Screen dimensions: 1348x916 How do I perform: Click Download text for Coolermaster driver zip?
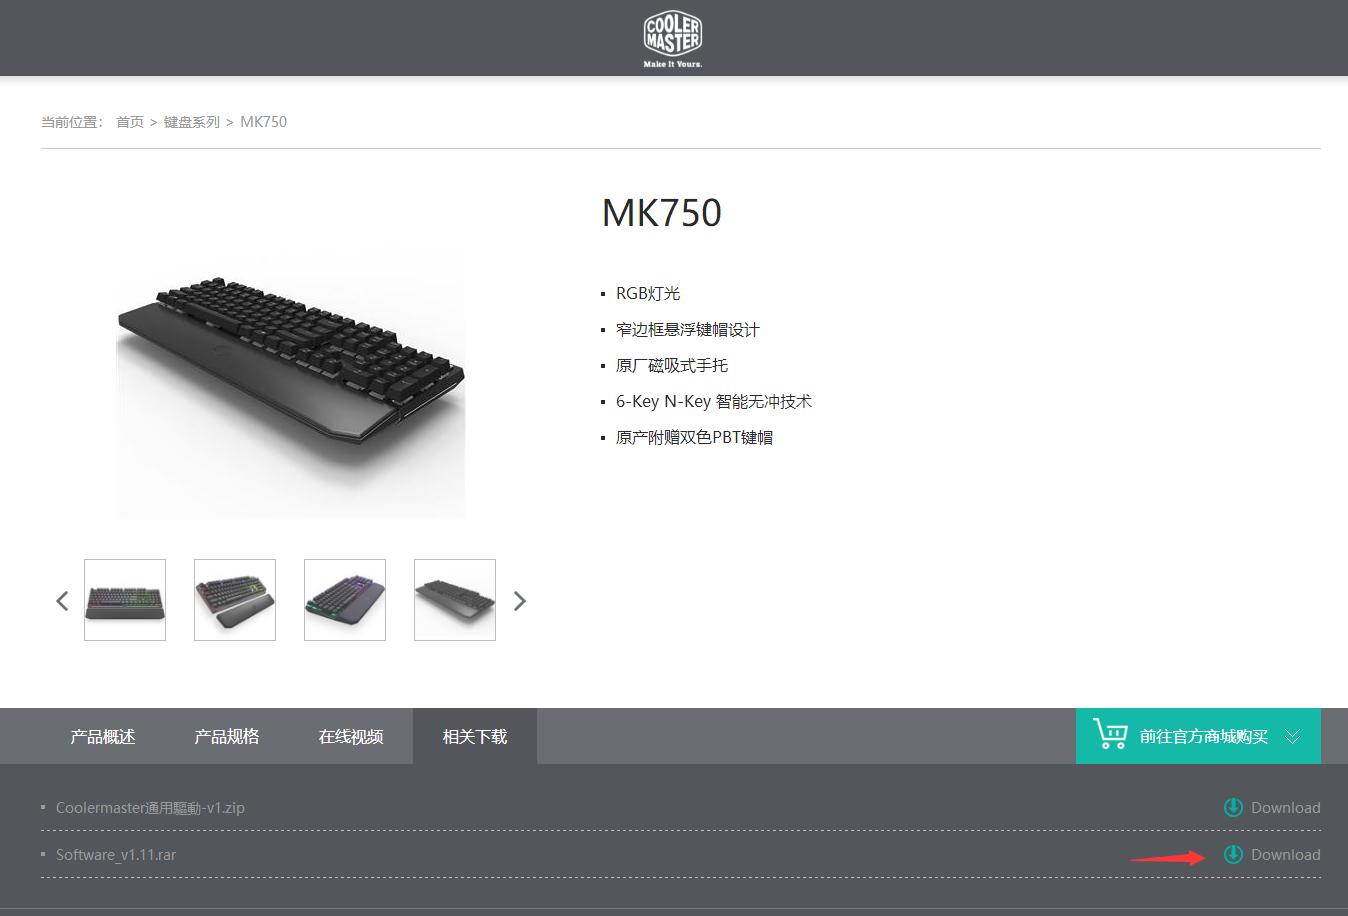[x=1286, y=807]
